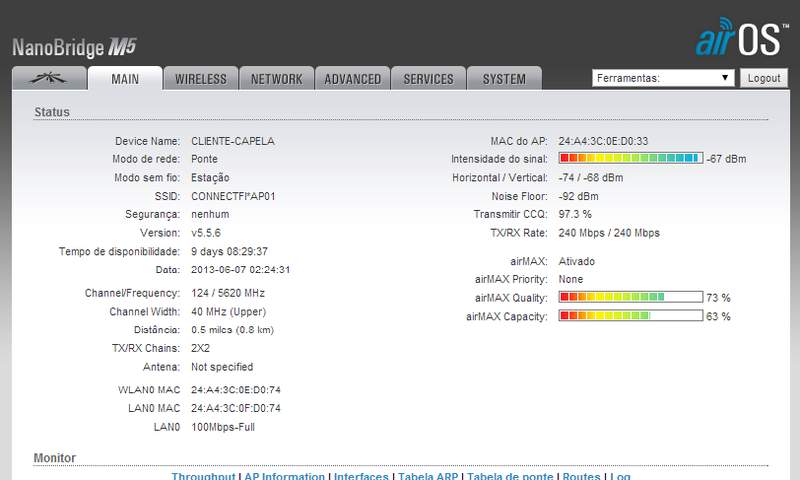This screenshot has width=800, height=480.
Task: Go to the ADVANCED tab
Action: [353, 79]
